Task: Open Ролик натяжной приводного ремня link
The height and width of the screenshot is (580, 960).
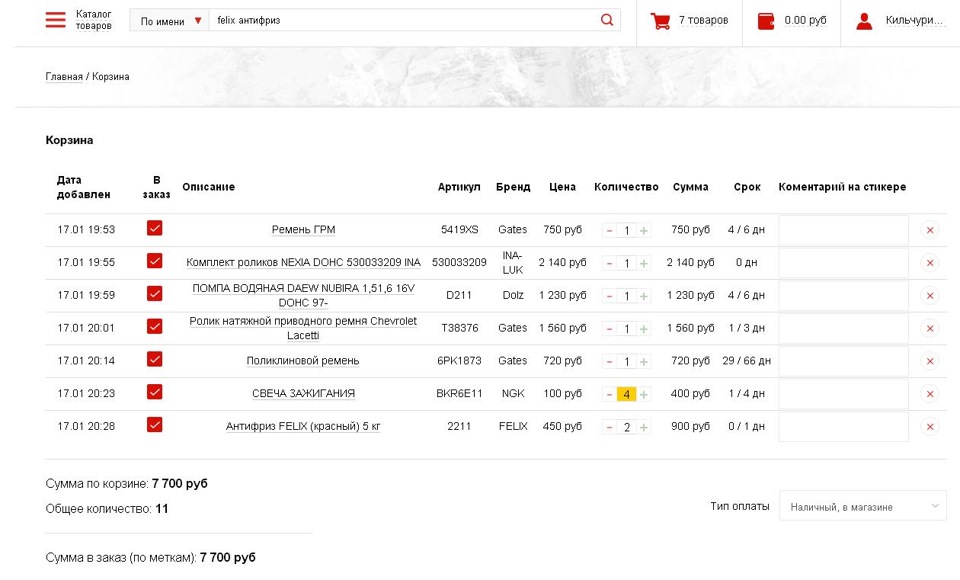Action: point(303,328)
